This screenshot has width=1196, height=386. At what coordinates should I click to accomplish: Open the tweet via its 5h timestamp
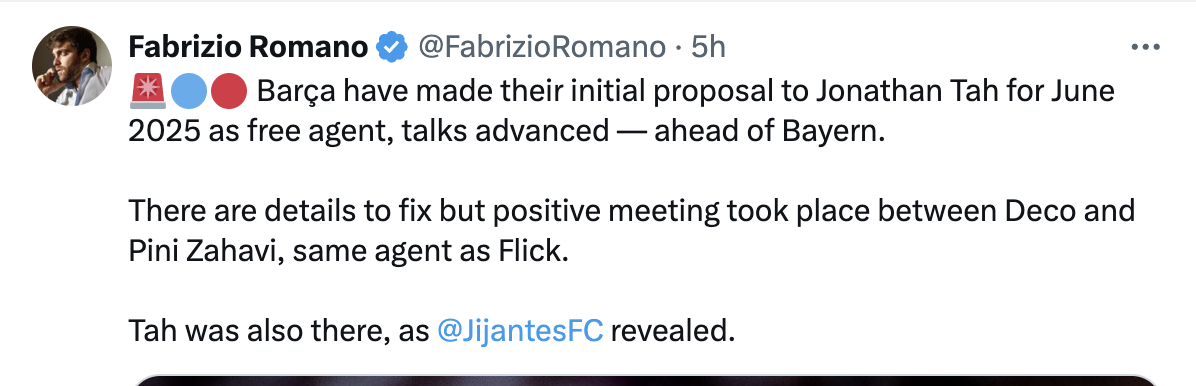tap(708, 47)
